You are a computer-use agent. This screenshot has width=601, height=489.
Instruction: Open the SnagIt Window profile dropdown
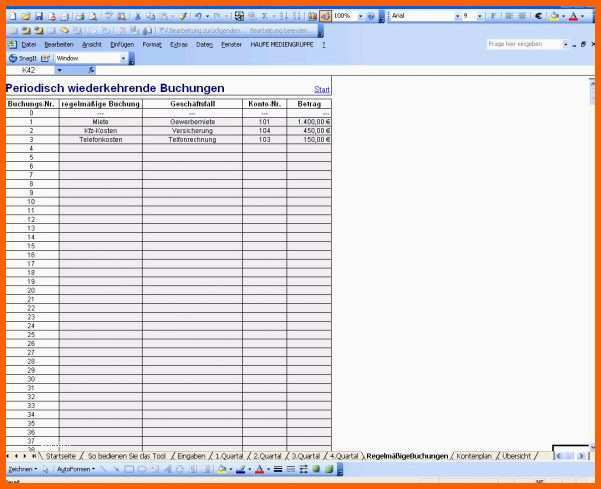coord(123,58)
